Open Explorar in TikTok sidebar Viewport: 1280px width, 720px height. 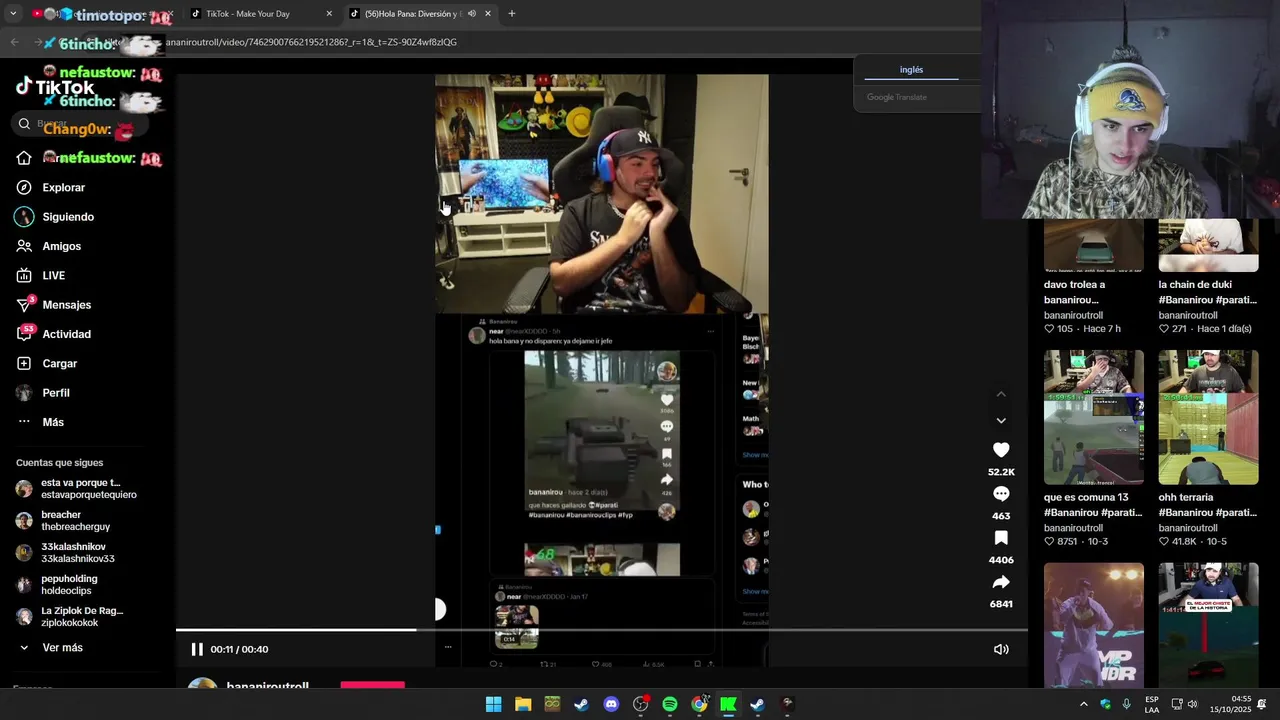pos(63,187)
